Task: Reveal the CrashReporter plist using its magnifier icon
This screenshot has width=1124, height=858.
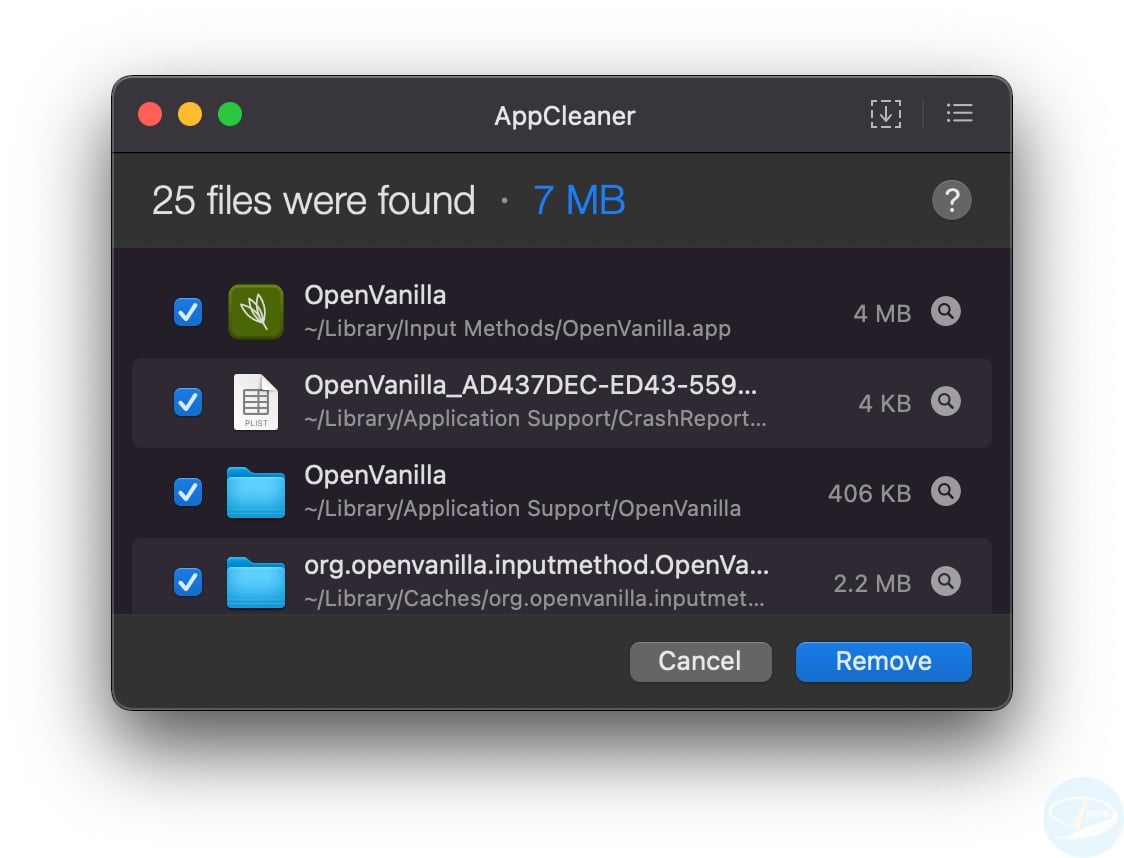Action: pyautogui.click(x=946, y=402)
